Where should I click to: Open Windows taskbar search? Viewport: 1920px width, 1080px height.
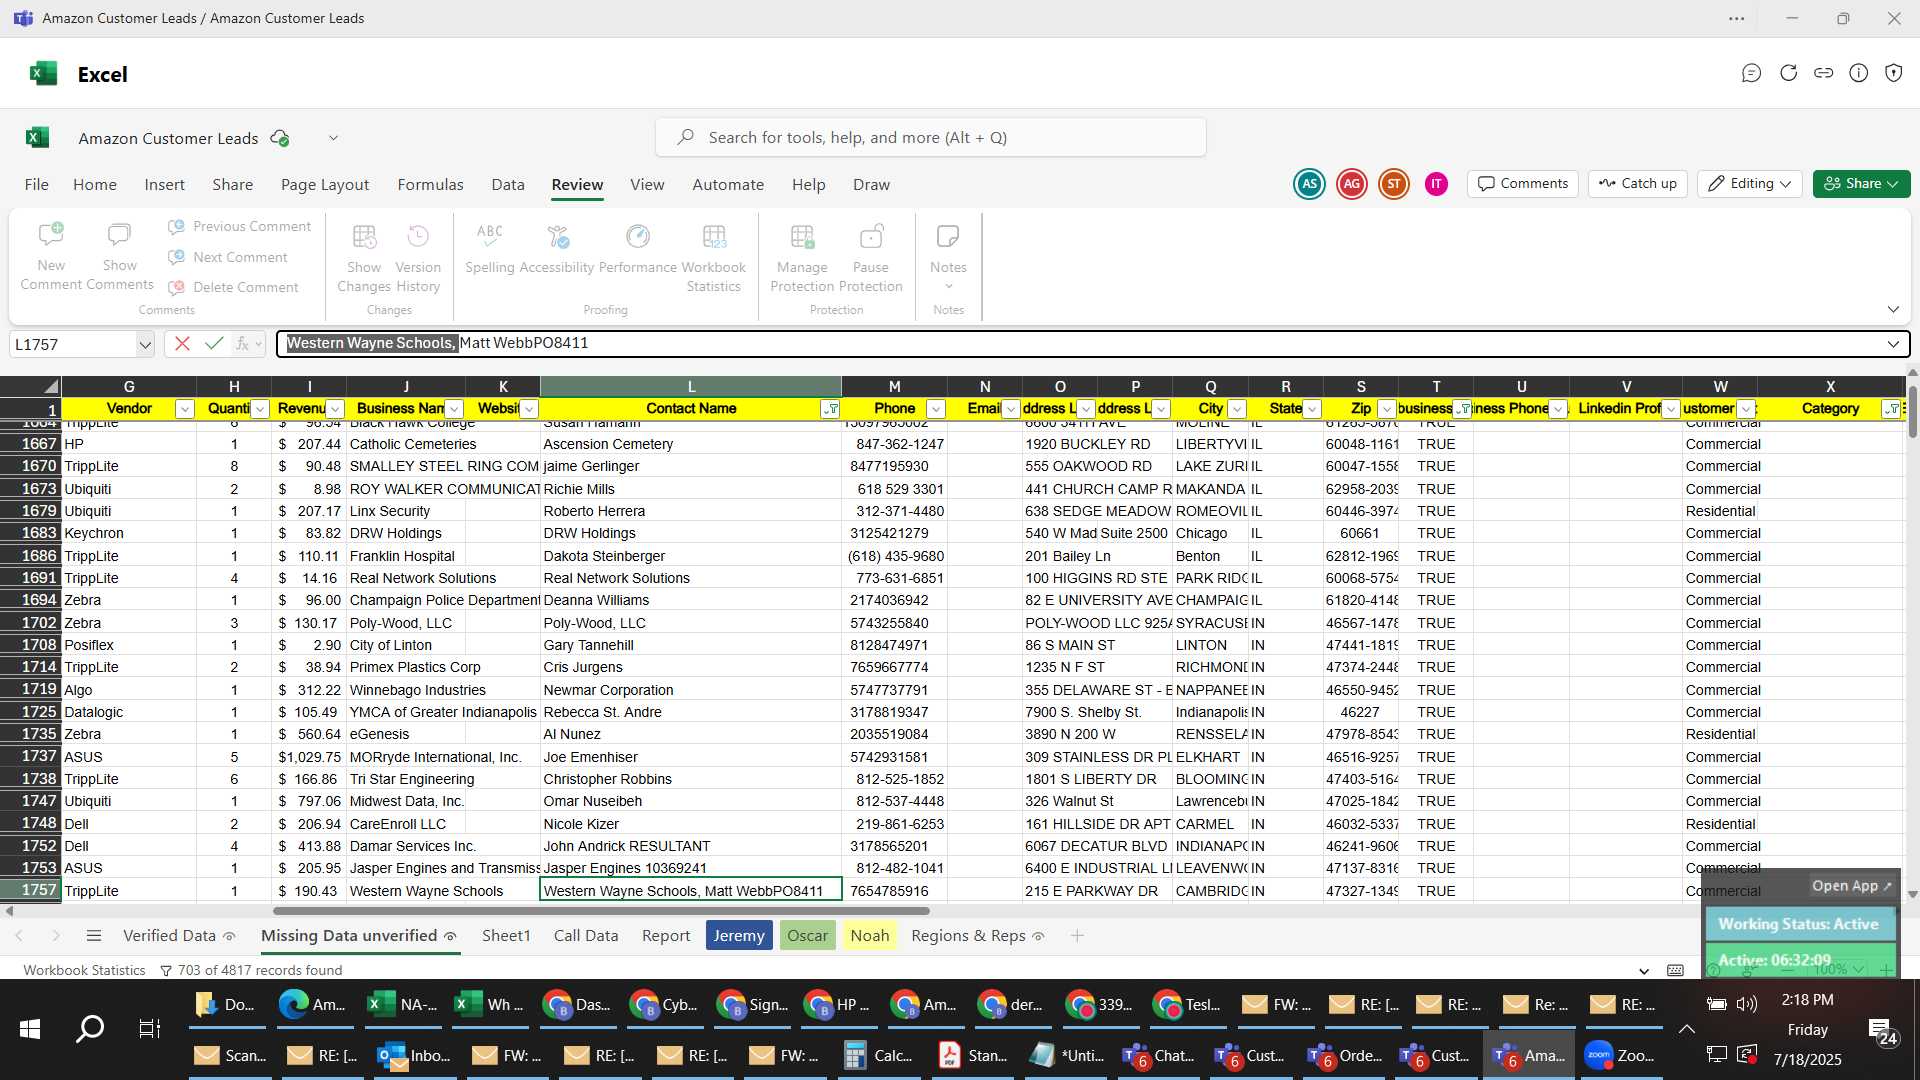click(x=90, y=1029)
